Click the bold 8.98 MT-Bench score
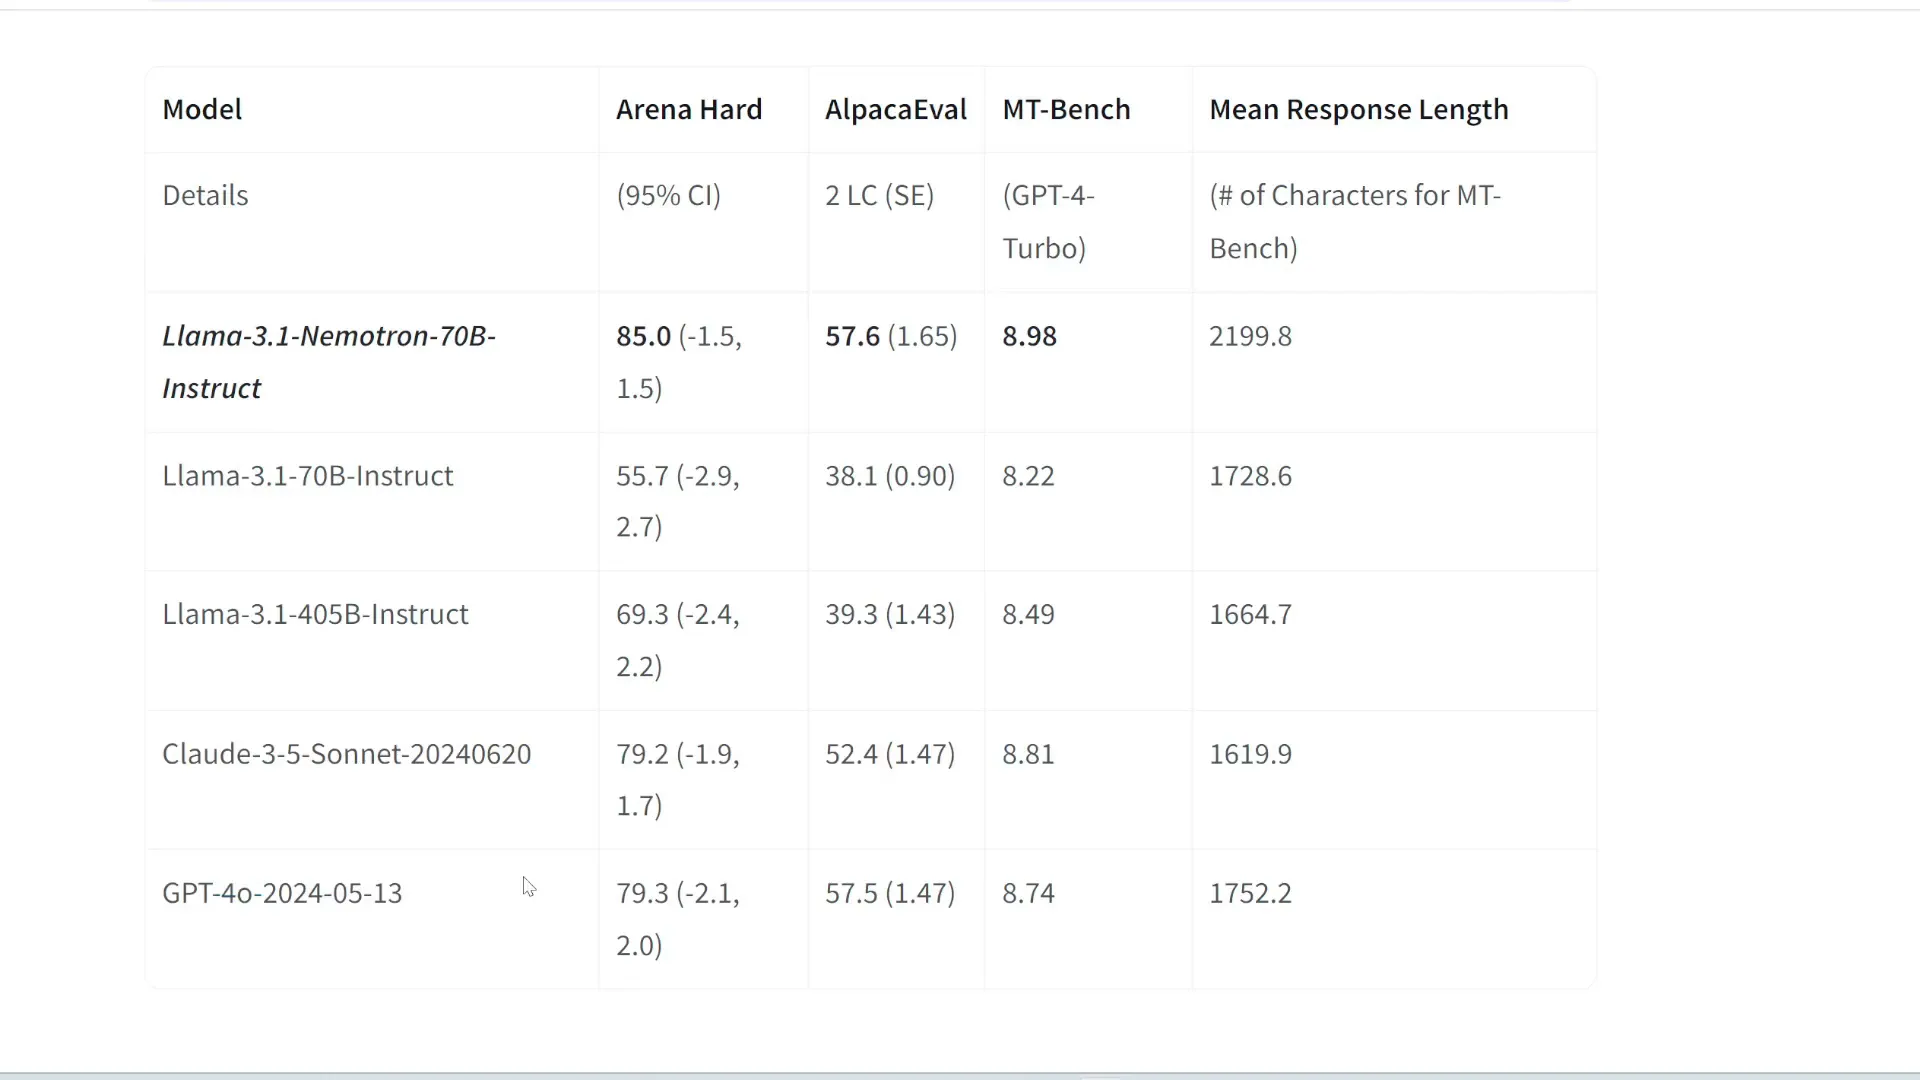 (1029, 337)
